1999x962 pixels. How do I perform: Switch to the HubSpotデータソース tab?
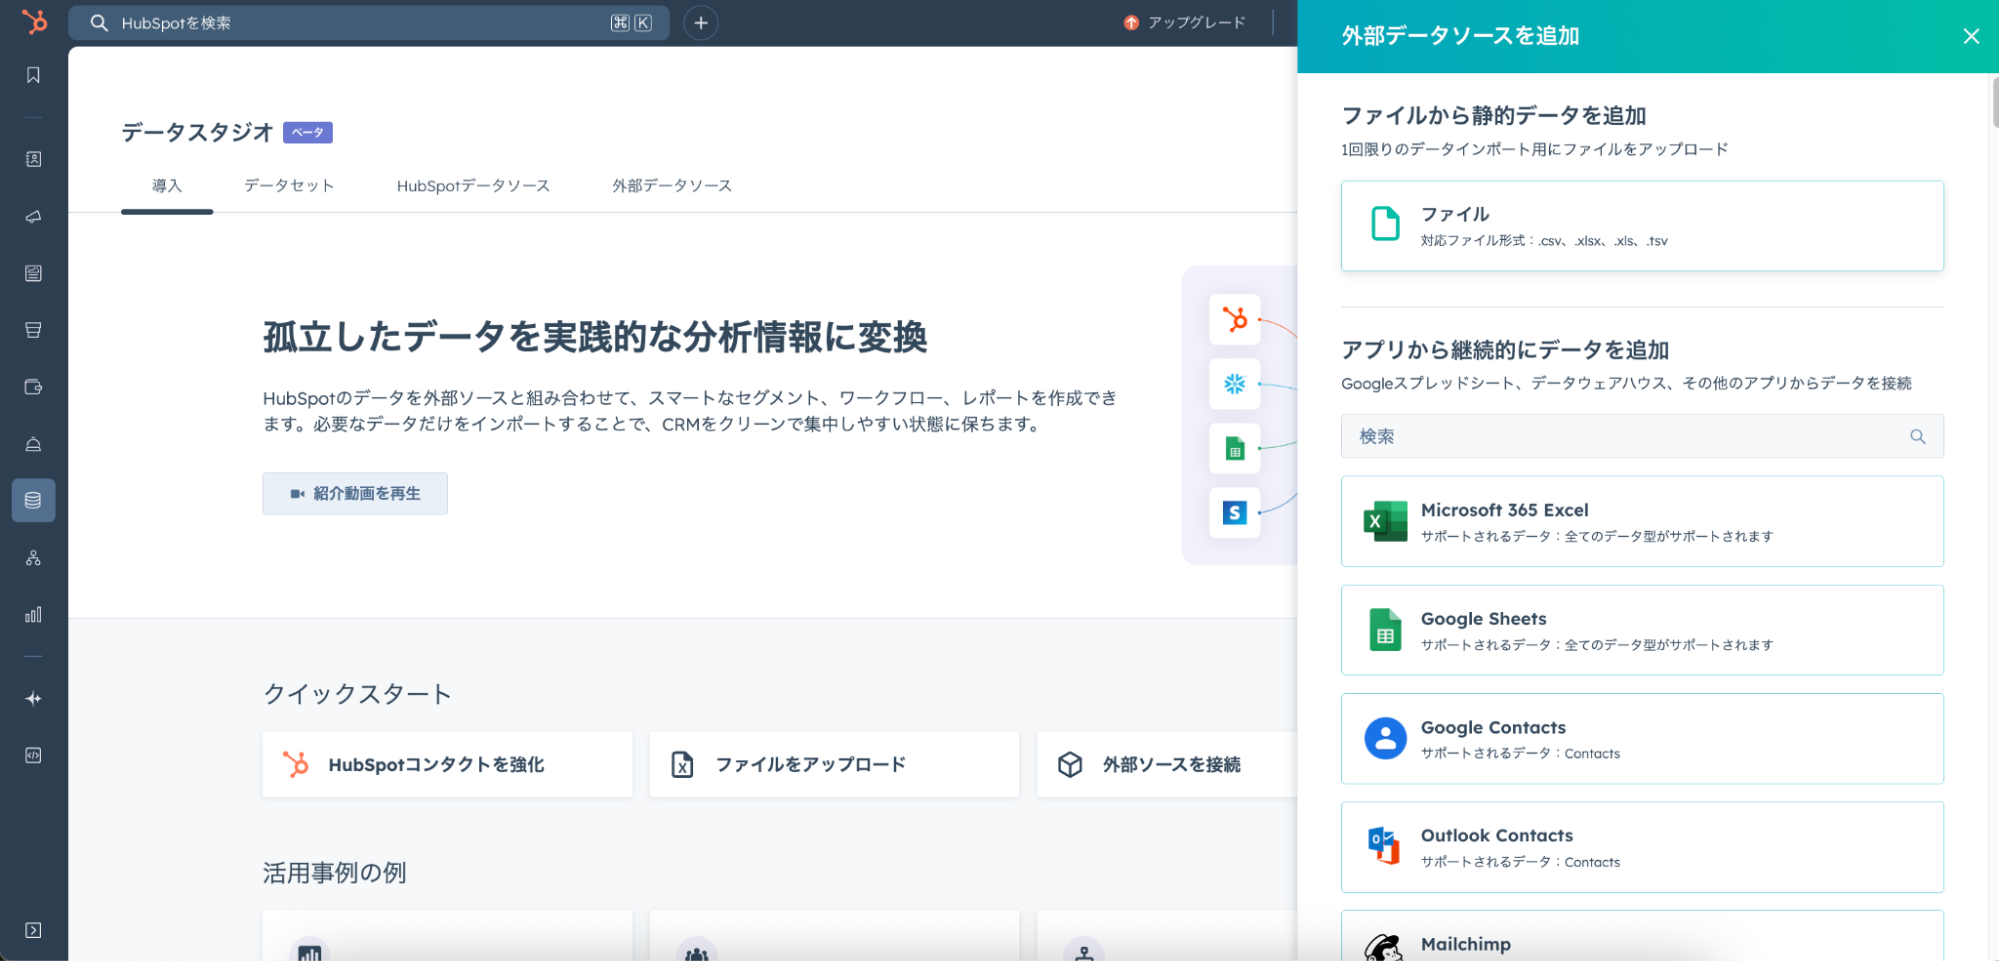click(x=473, y=186)
